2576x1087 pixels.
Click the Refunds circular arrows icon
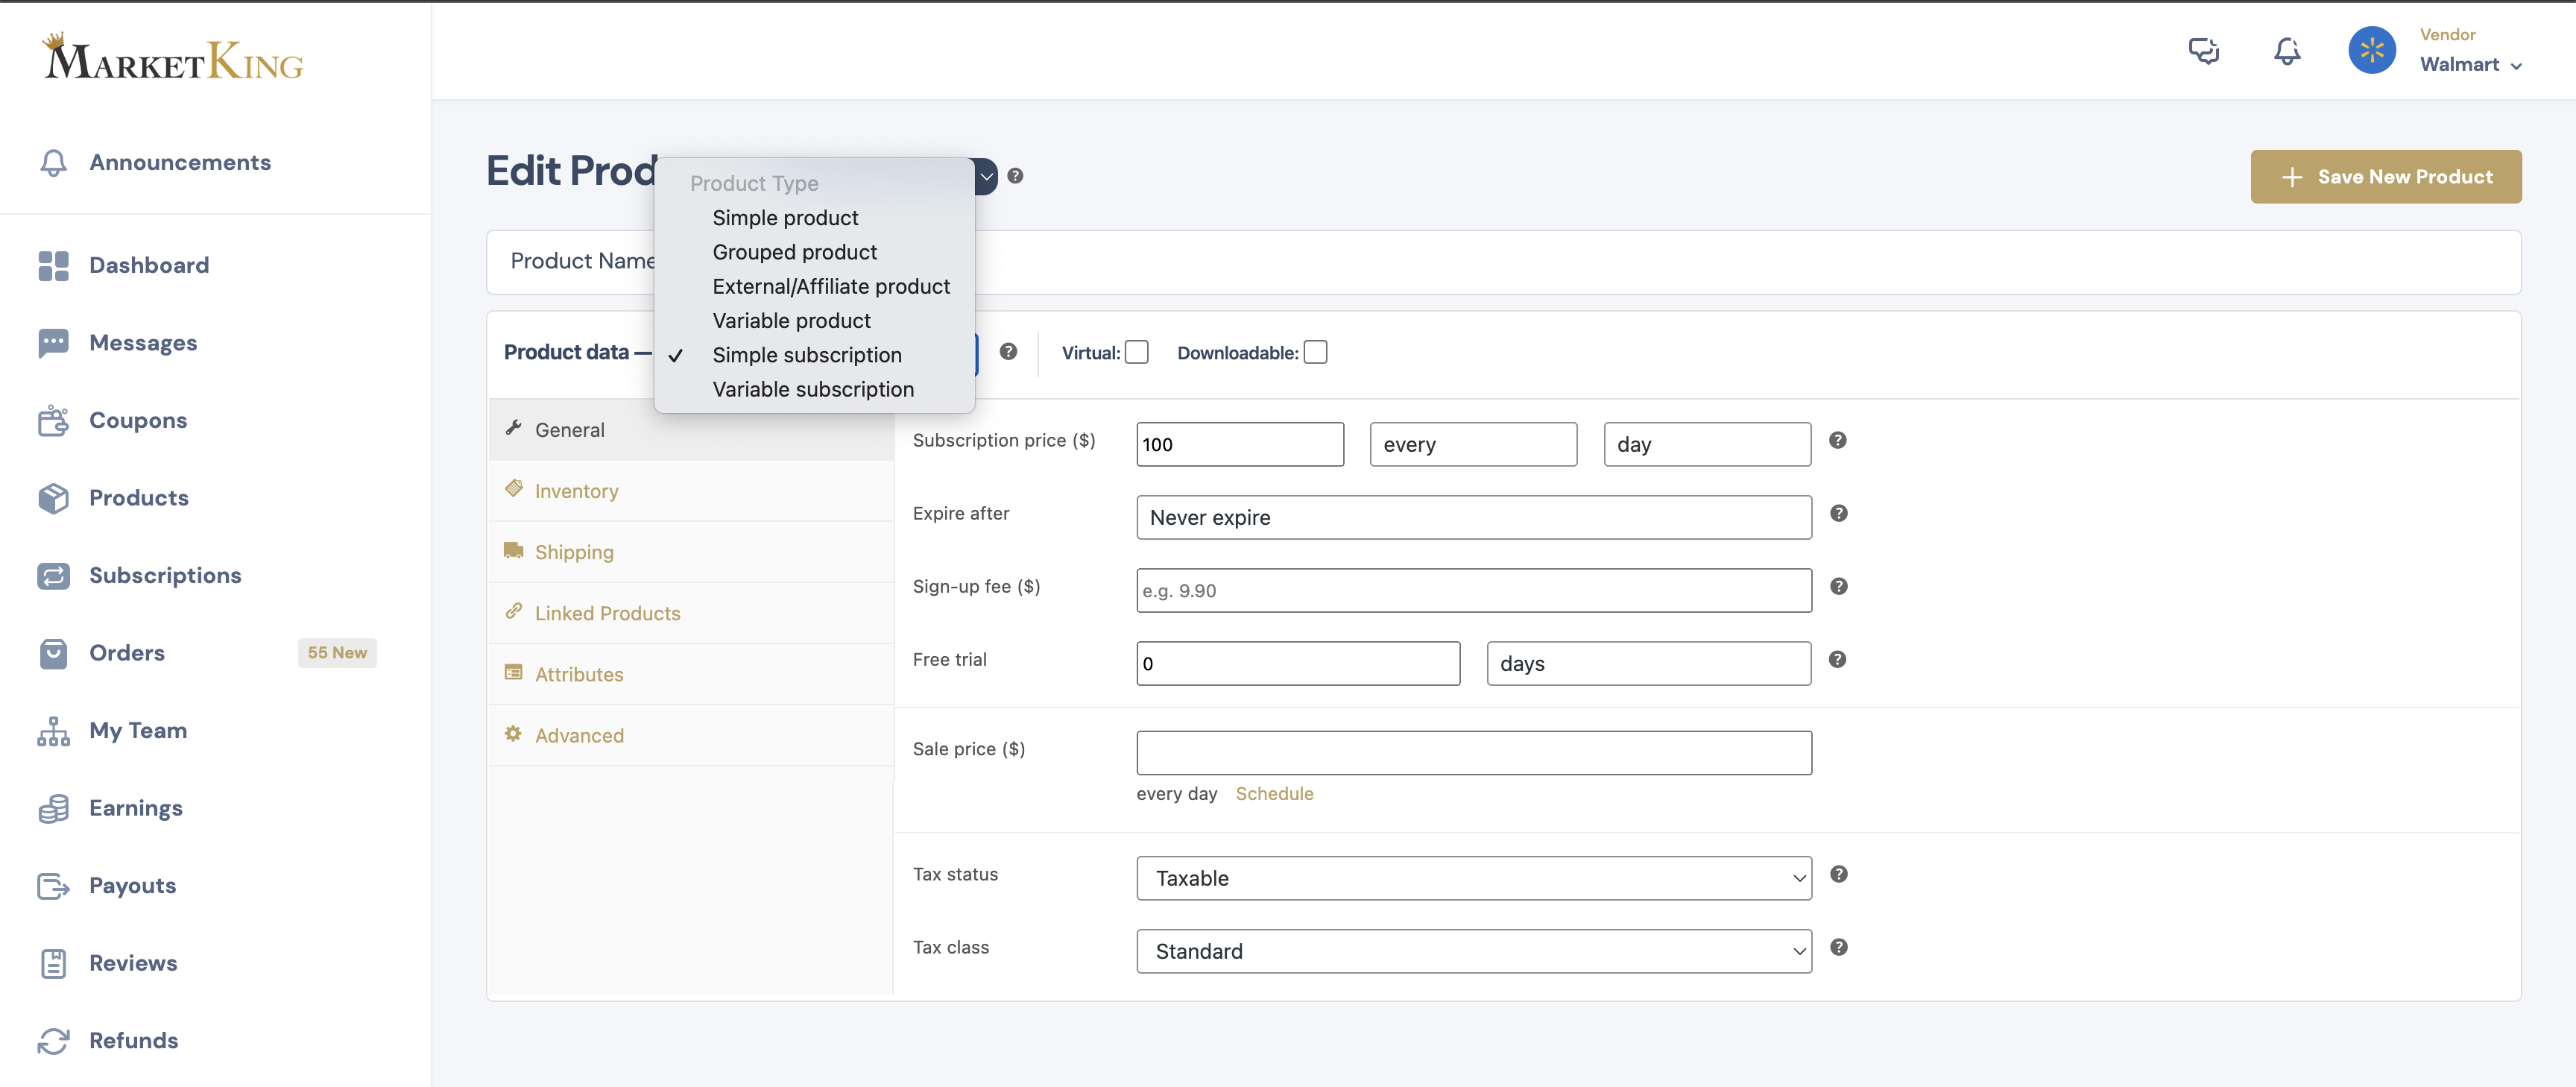click(x=53, y=1041)
